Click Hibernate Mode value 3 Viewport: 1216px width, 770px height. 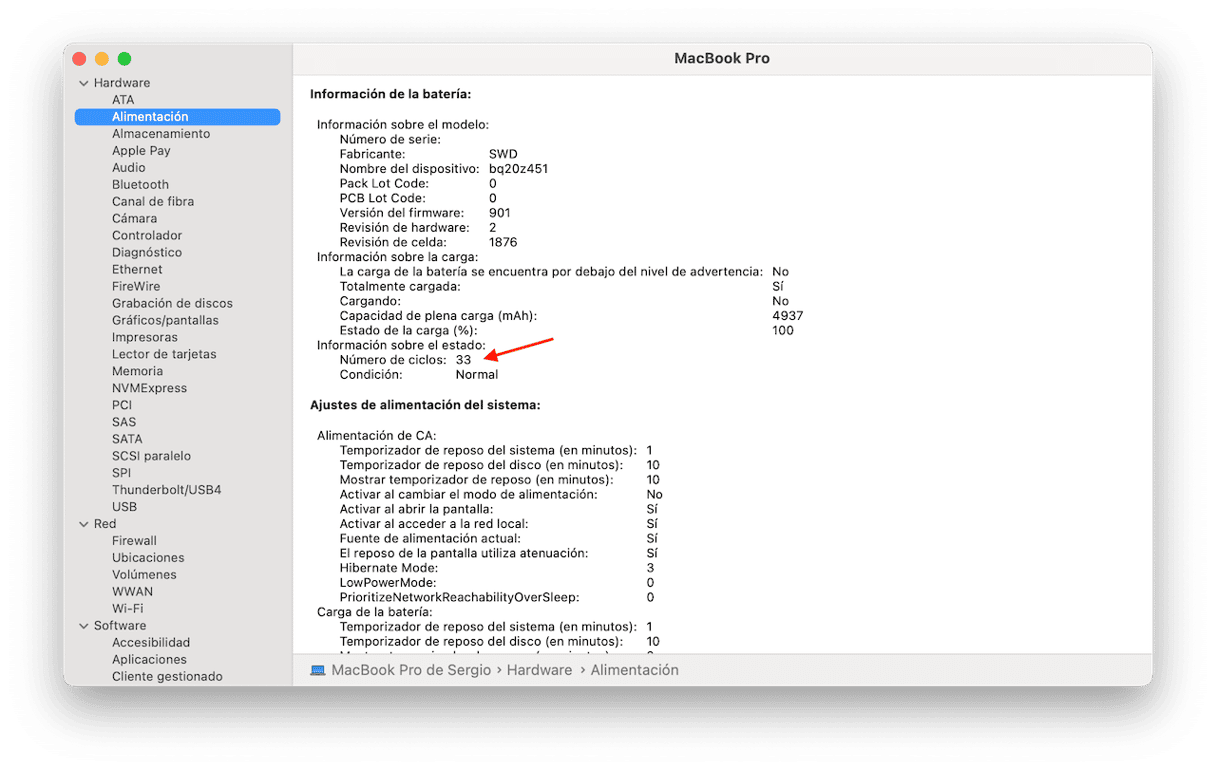click(x=650, y=568)
